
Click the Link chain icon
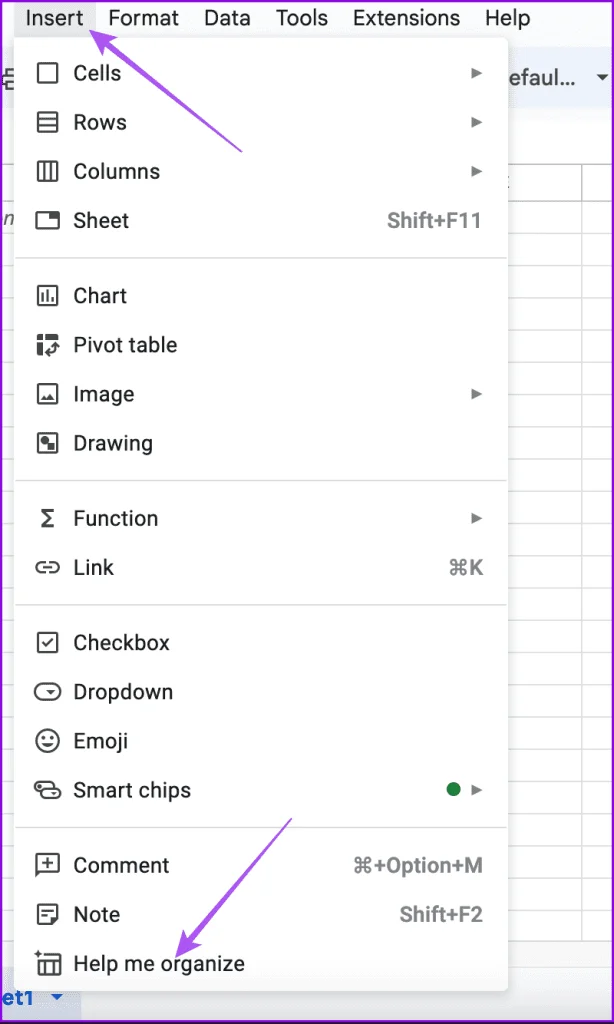point(47,568)
